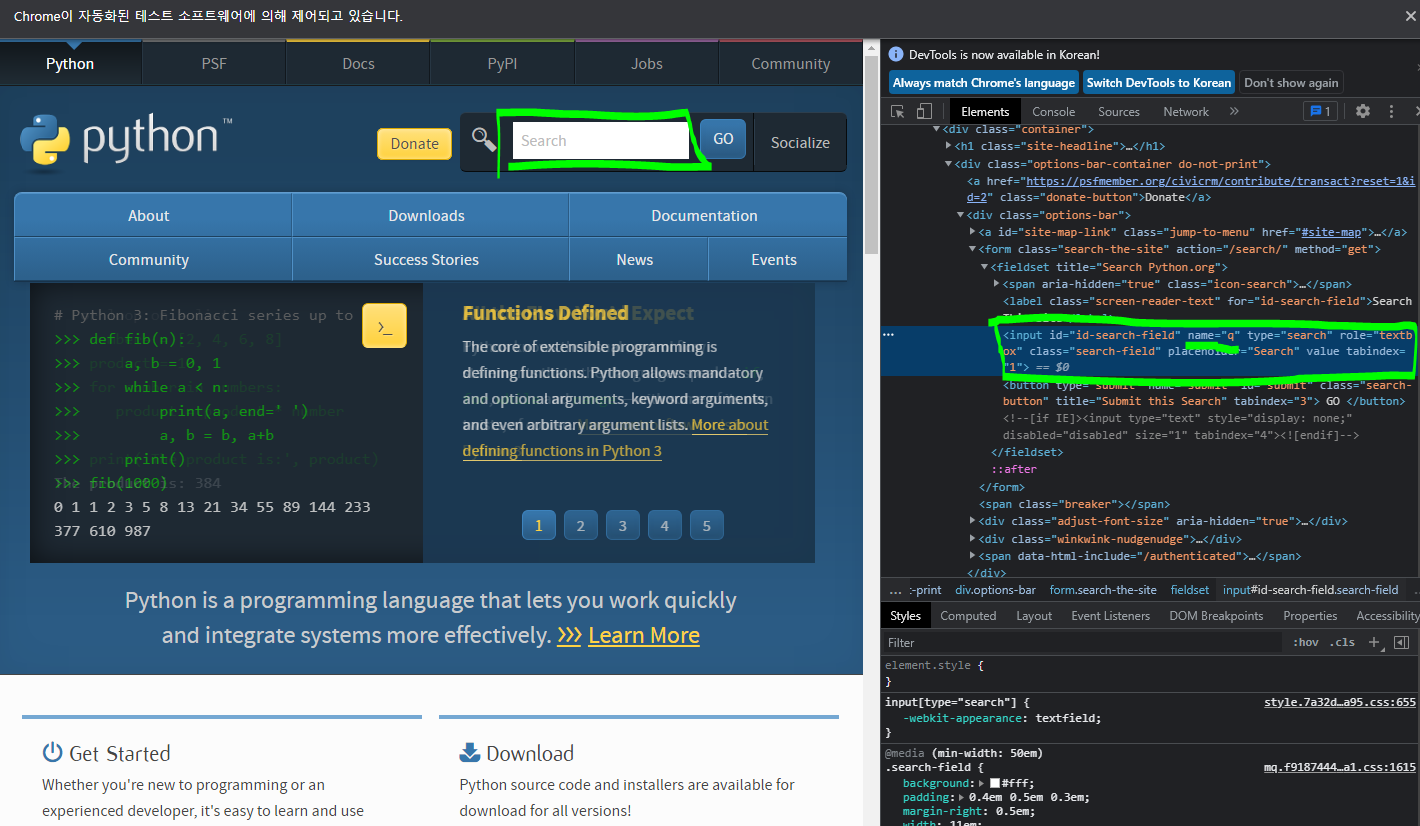1420x826 pixels.
Task: Click Always match Chrome's language
Action: click(984, 83)
